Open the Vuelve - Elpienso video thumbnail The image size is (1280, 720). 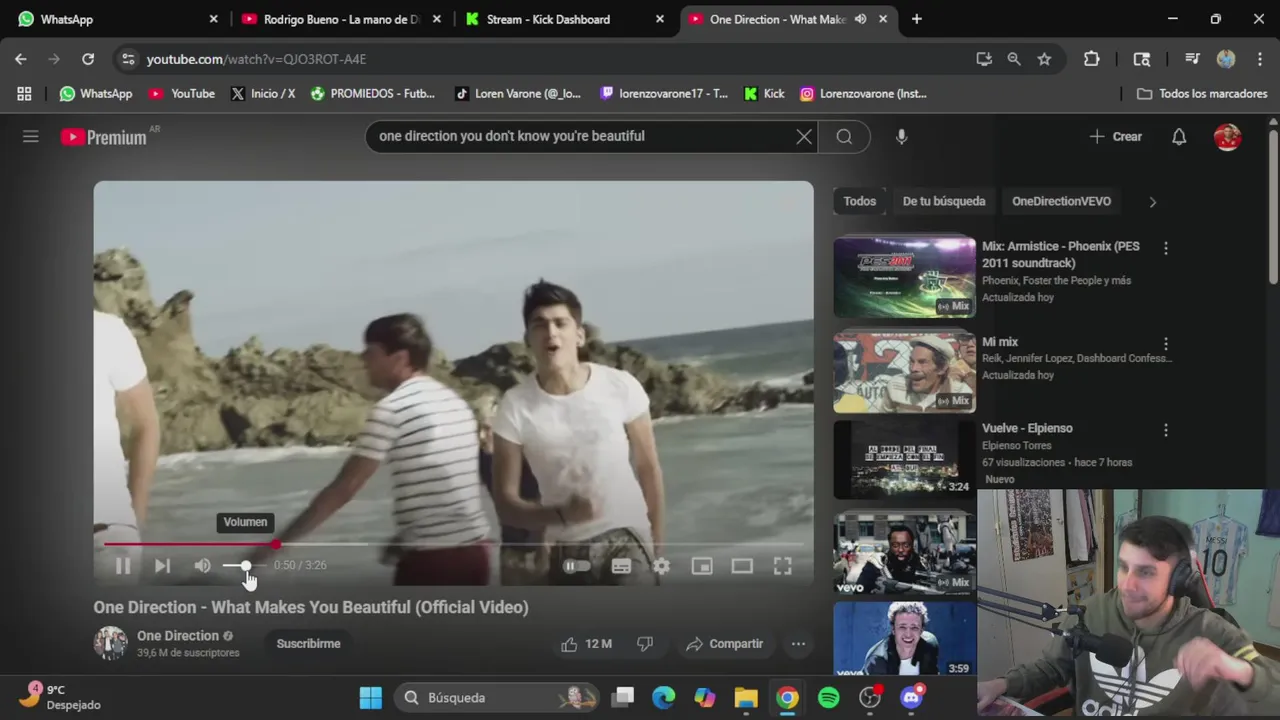tap(904, 458)
